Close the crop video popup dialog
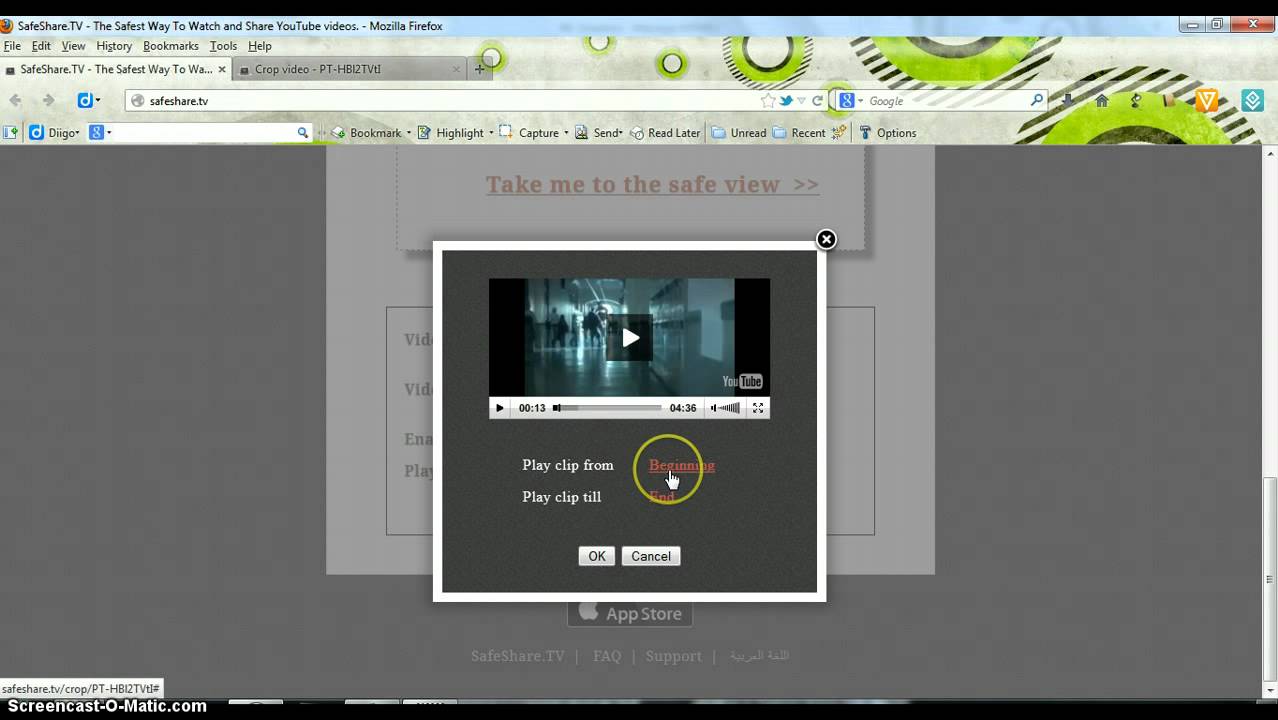This screenshot has width=1278, height=720. click(x=826, y=239)
